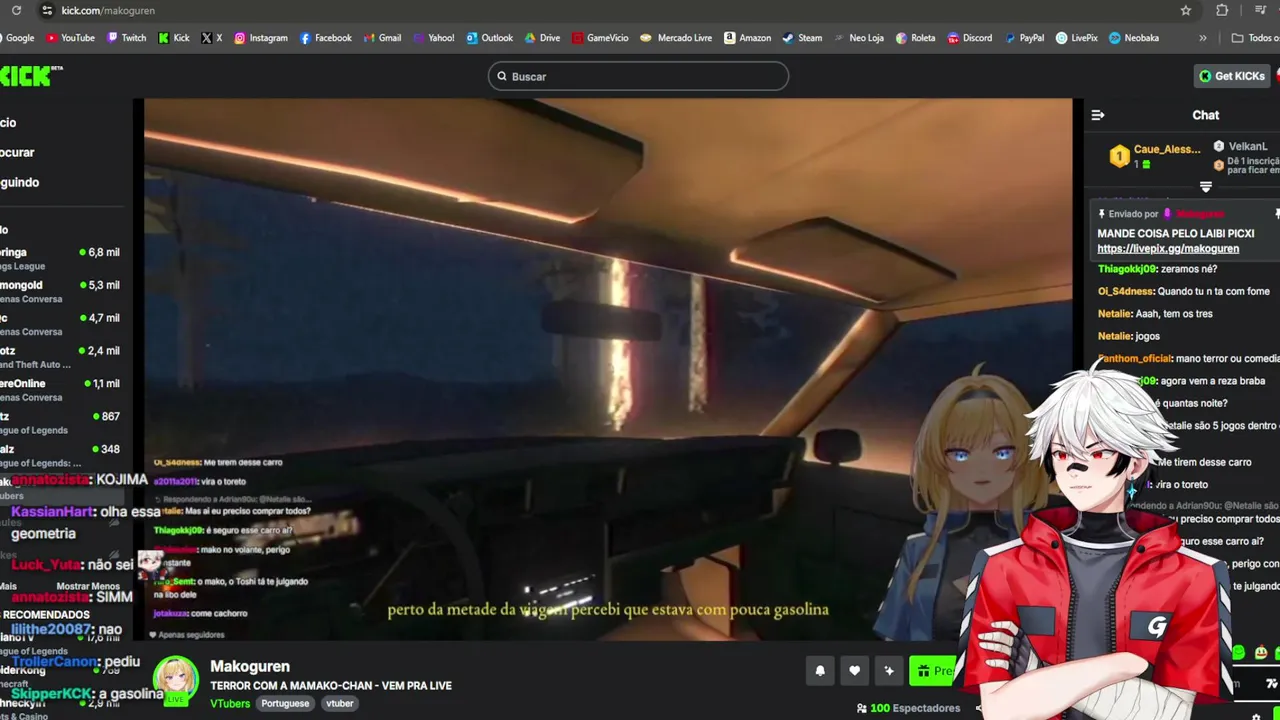Click Mostrar Menos in the sidebar
The height and width of the screenshot is (720, 1280).
tap(88, 586)
